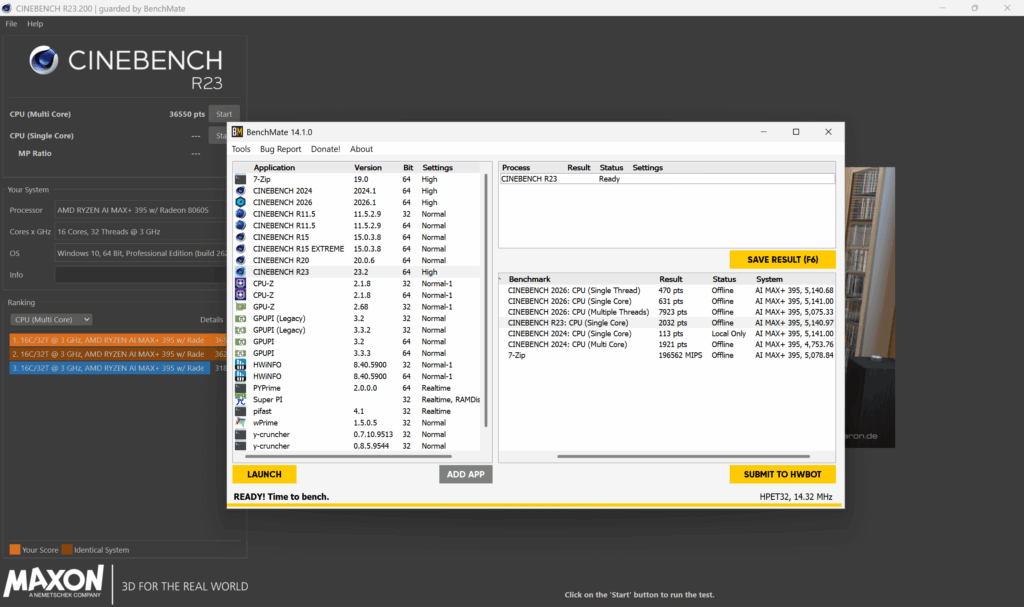Viewport: 1024px width, 607px height.
Task: Click Details link in Ranking panel
Action: pyautogui.click(x=212, y=320)
